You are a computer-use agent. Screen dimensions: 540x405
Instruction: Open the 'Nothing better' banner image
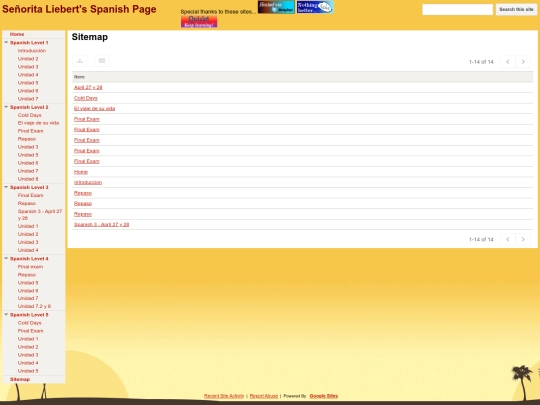[x=315, y=7]
